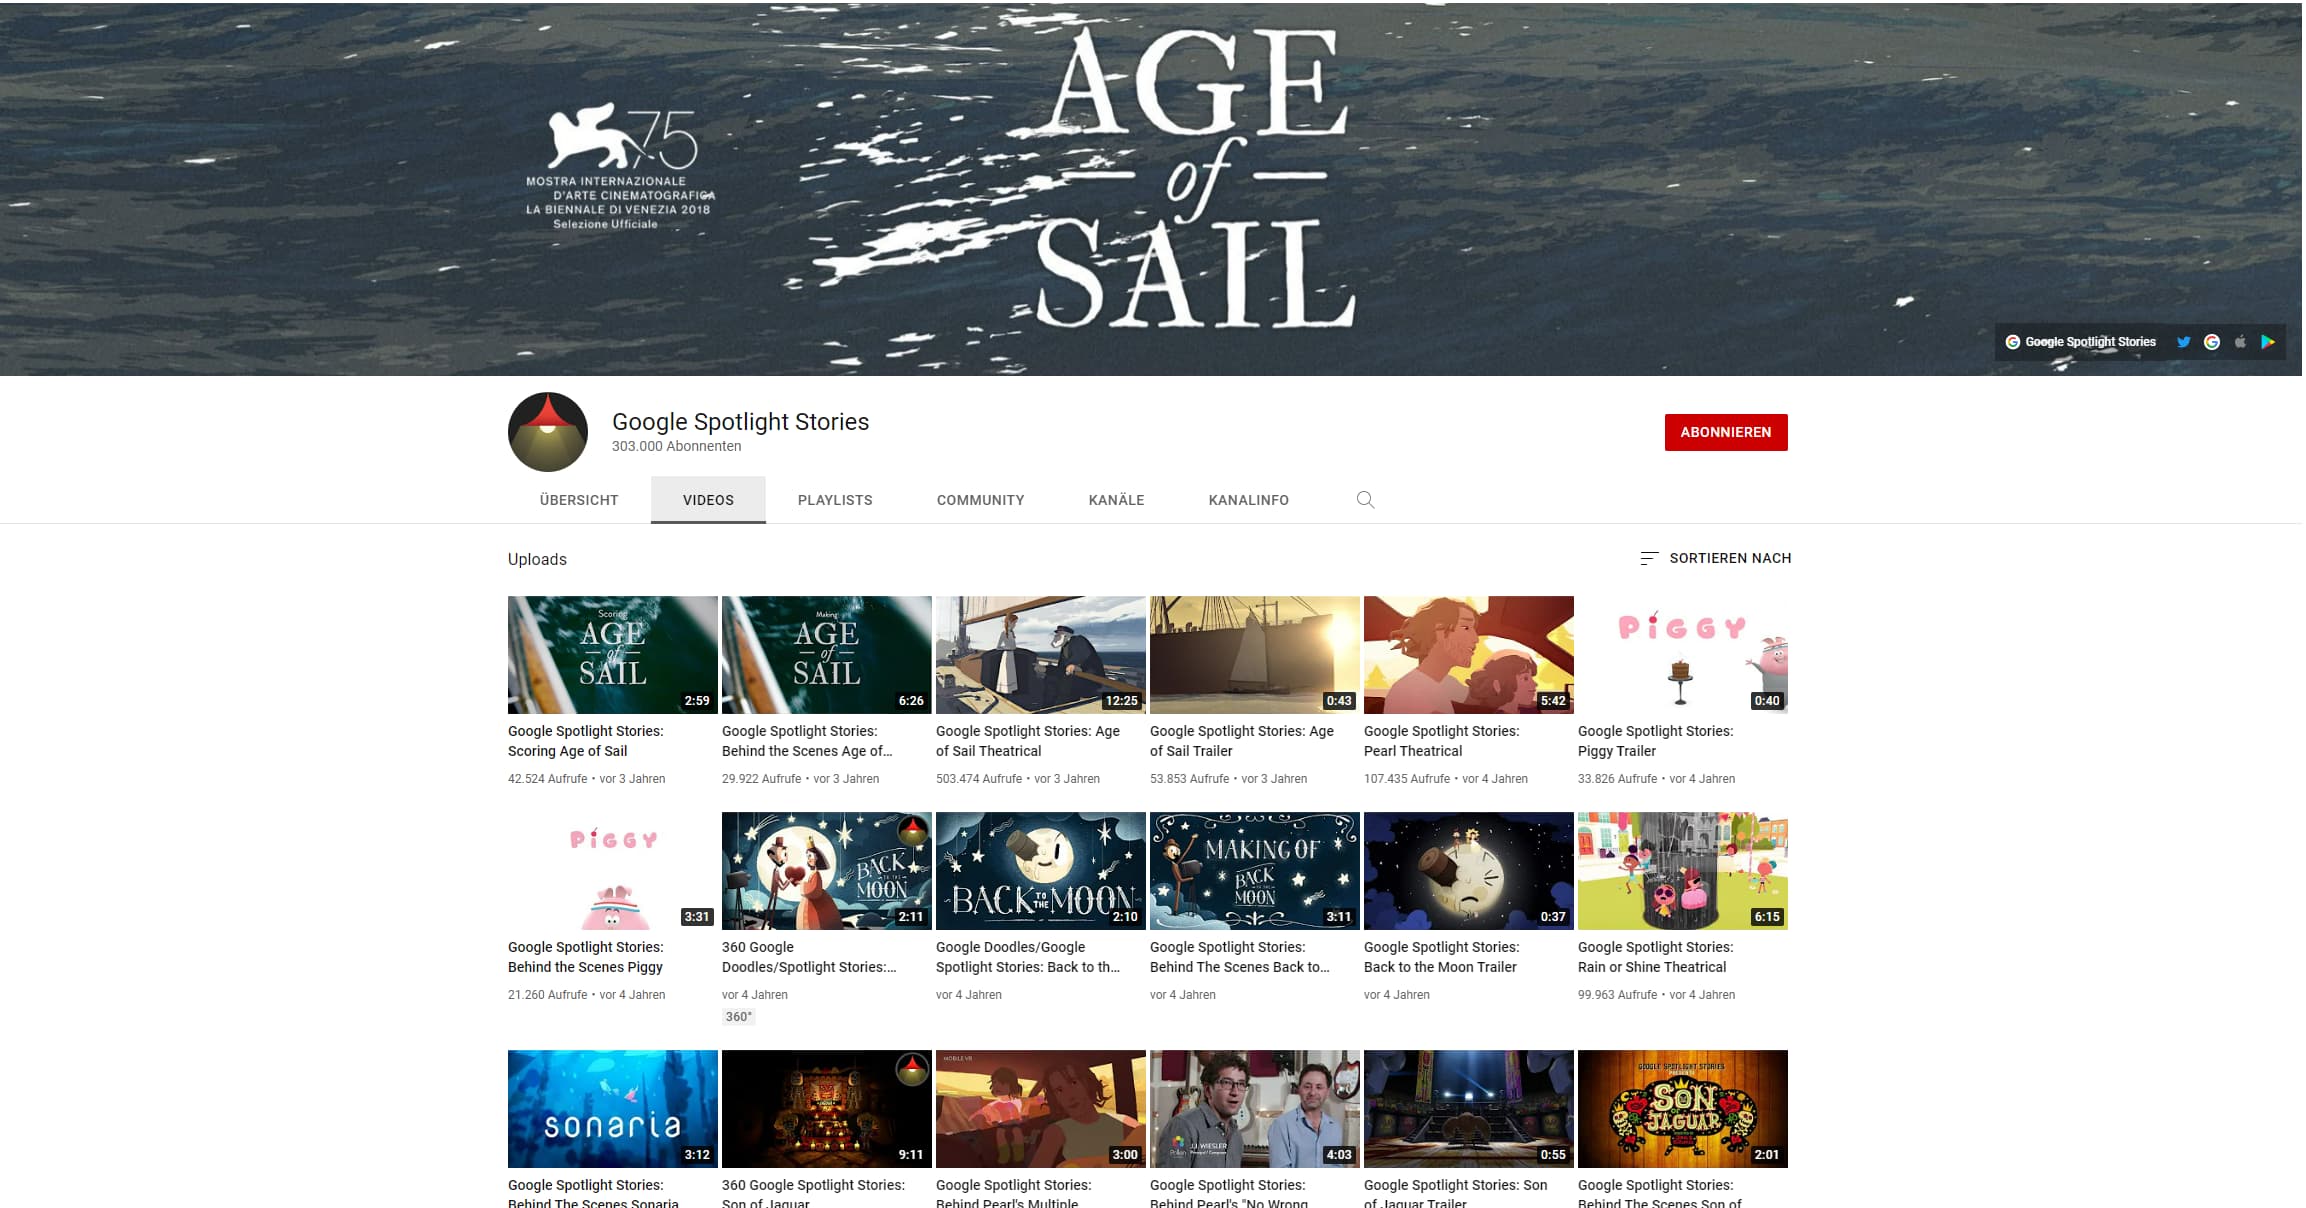Image resolution: width=2306 pixels, height=1208 pixels.
Task: Switch to the Kanalinfo tab
Action: (1248, 500)
